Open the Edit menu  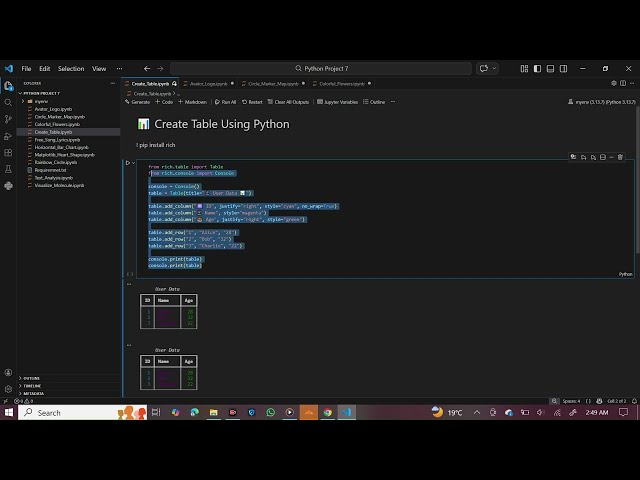tap(44, 69)
